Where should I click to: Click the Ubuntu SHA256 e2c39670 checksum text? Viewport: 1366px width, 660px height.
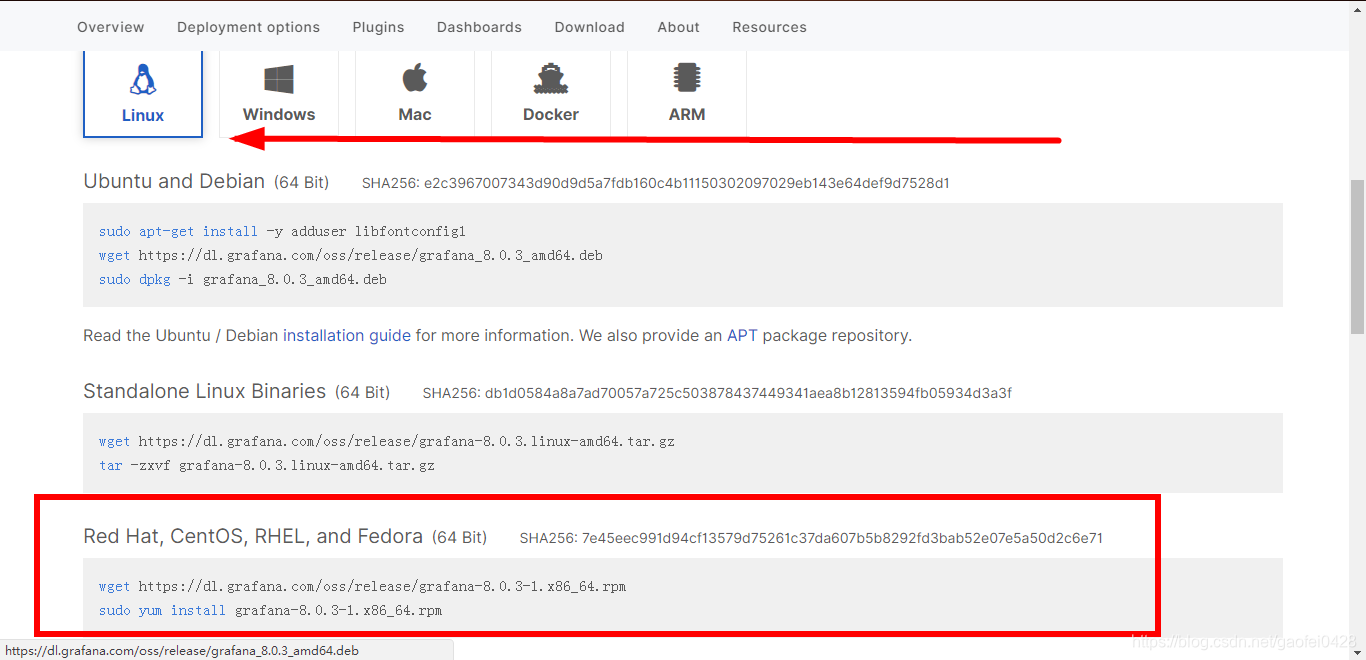pyautogui.click(x=656, y=183)
